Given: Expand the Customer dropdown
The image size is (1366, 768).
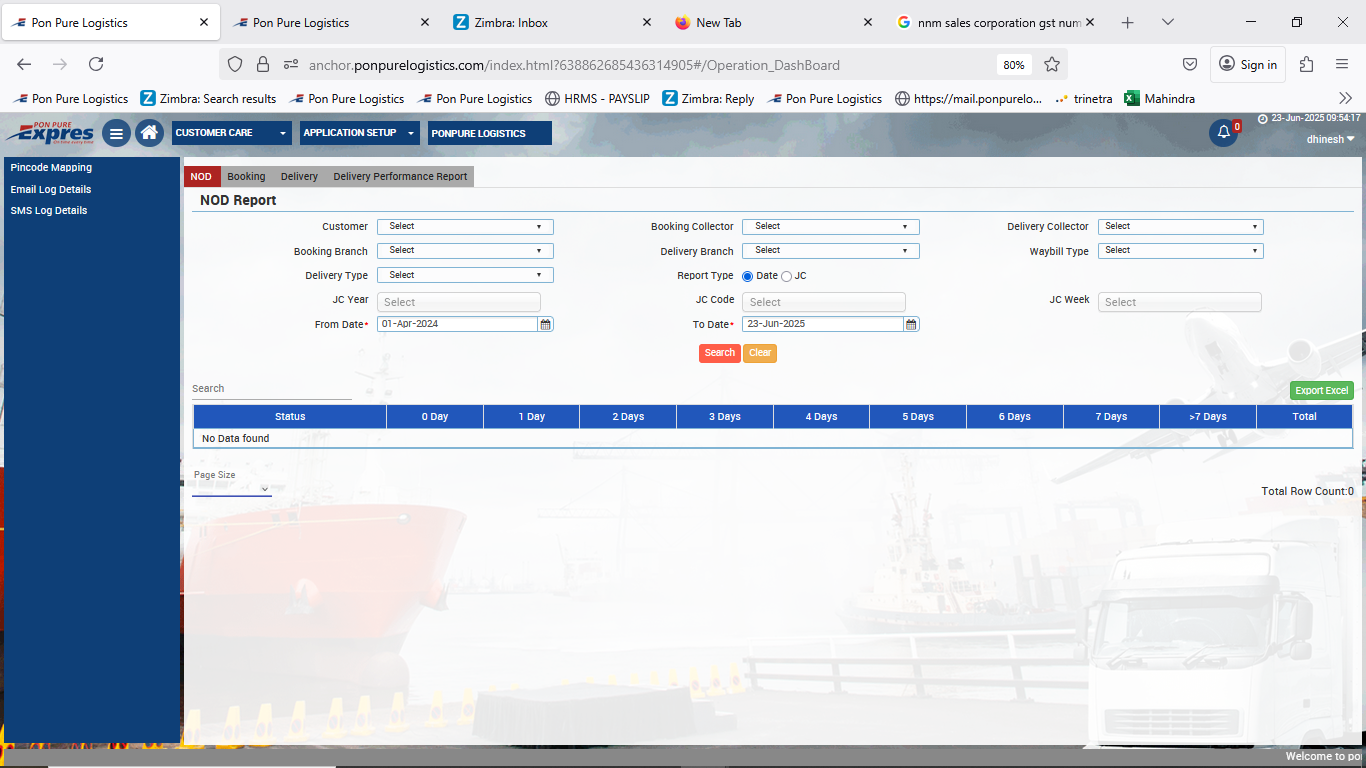Looking at the screenshot, I should coord(465,227).
